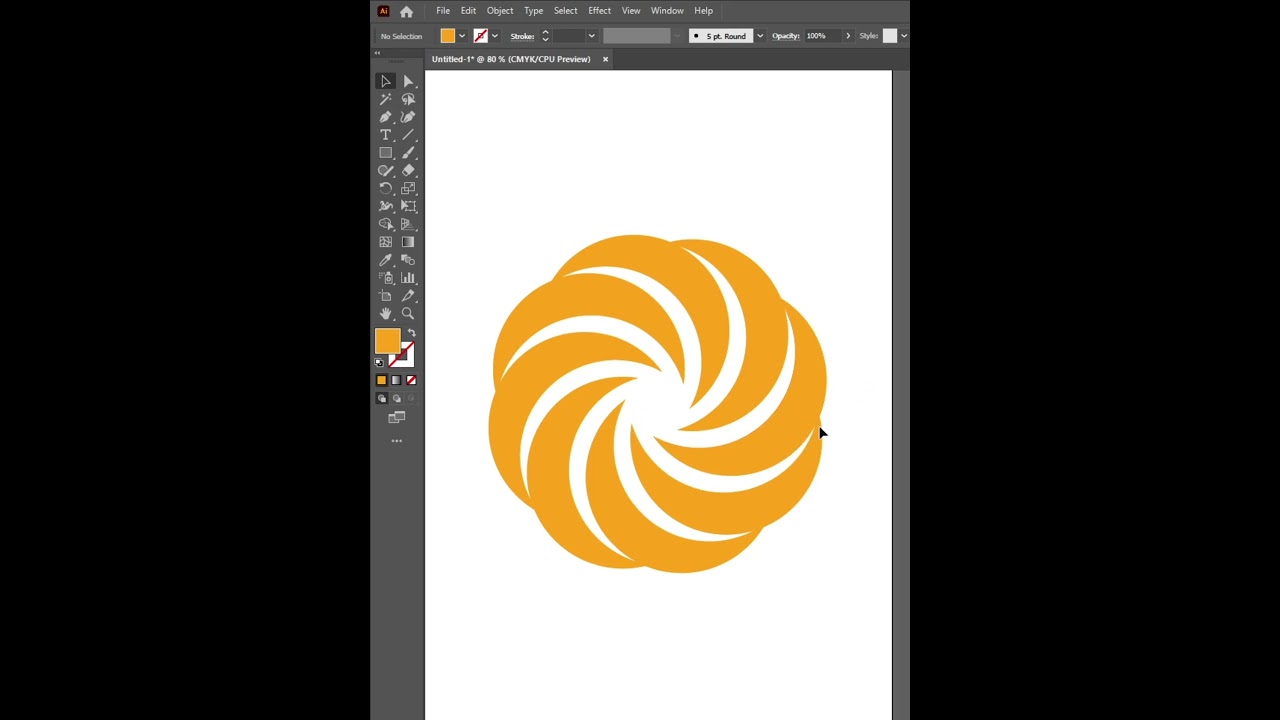This screenshot has width=1280, height=720.
Task: Set paint mode to Color button
Action: pos(381,380)
